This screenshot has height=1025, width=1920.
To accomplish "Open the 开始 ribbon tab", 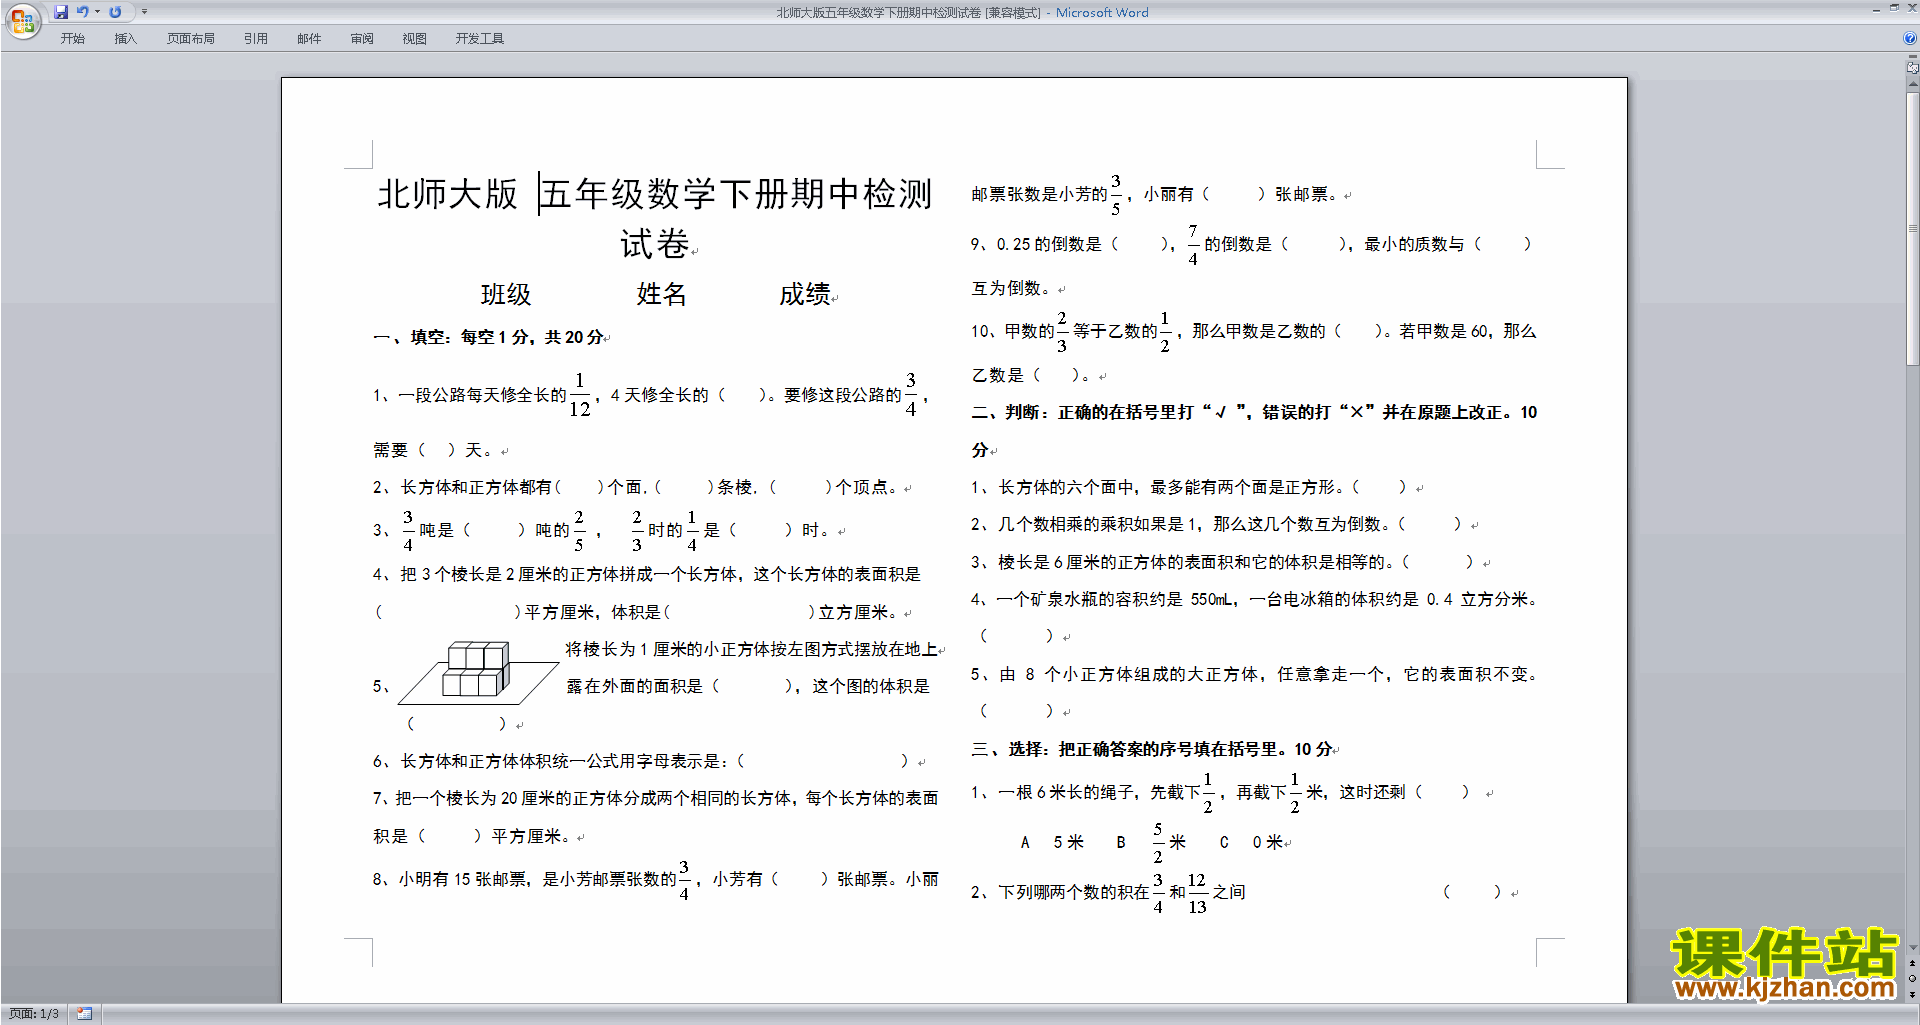I will tap(72, 39).
